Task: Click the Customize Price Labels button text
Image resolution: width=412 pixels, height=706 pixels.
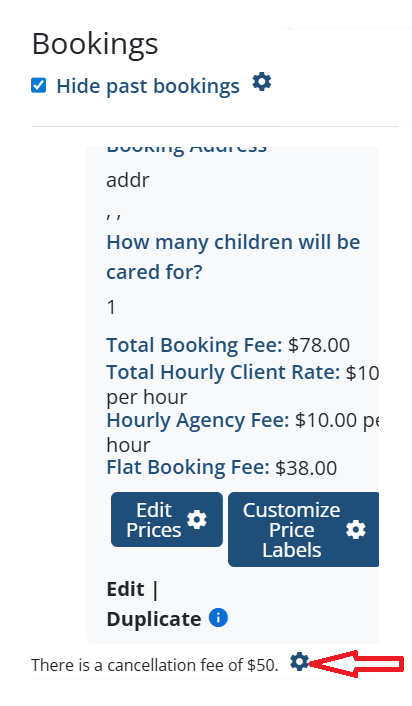Action: tap(292, 530)
